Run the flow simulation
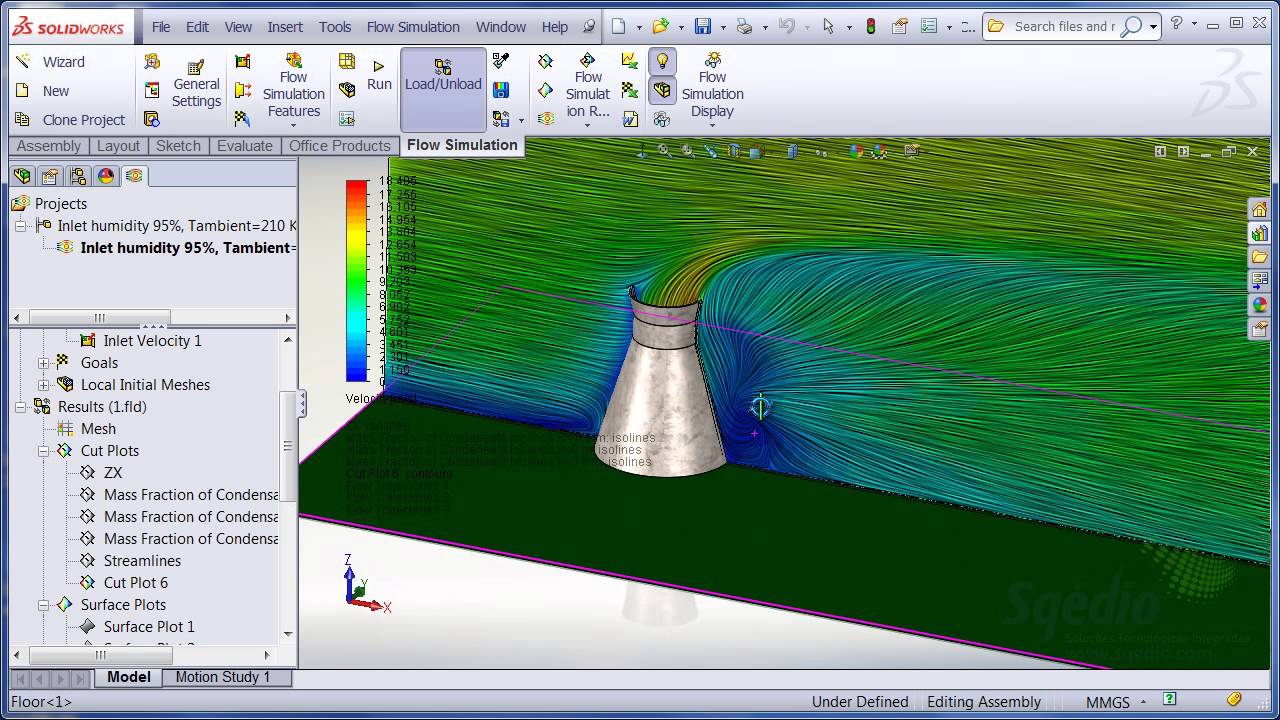Viewport: 1280px width, 720px height. 379,76
